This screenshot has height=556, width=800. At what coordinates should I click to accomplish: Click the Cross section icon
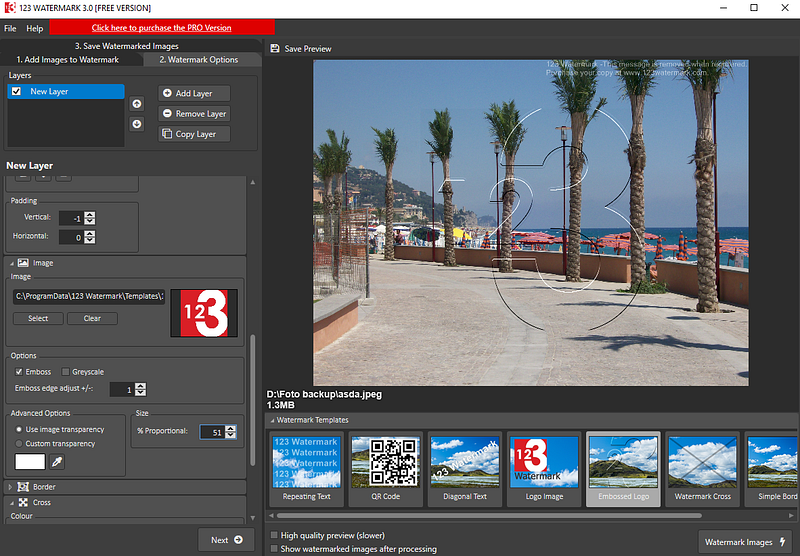(23, 502)
